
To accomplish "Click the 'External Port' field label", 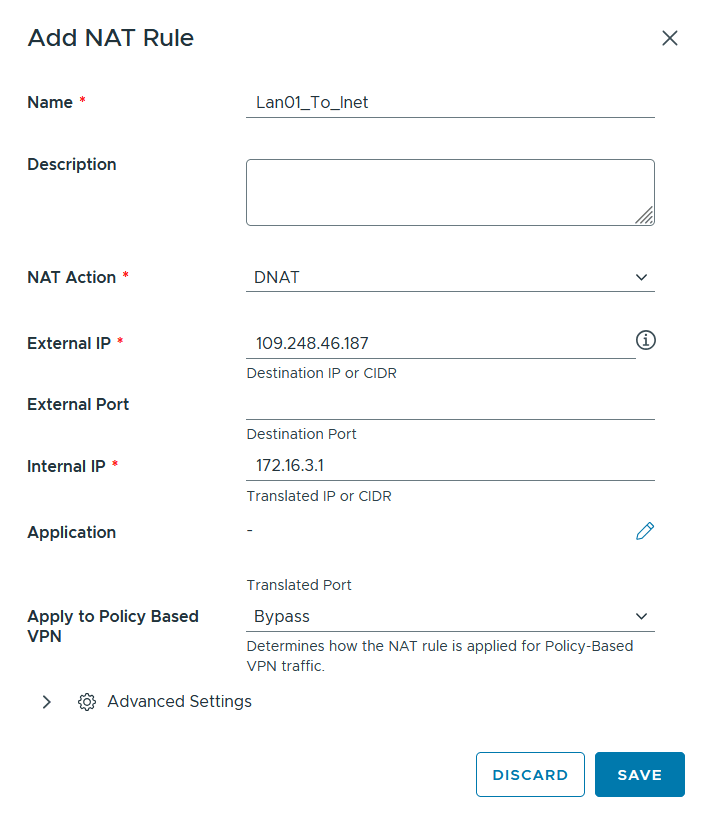I will tap(78, 405).
